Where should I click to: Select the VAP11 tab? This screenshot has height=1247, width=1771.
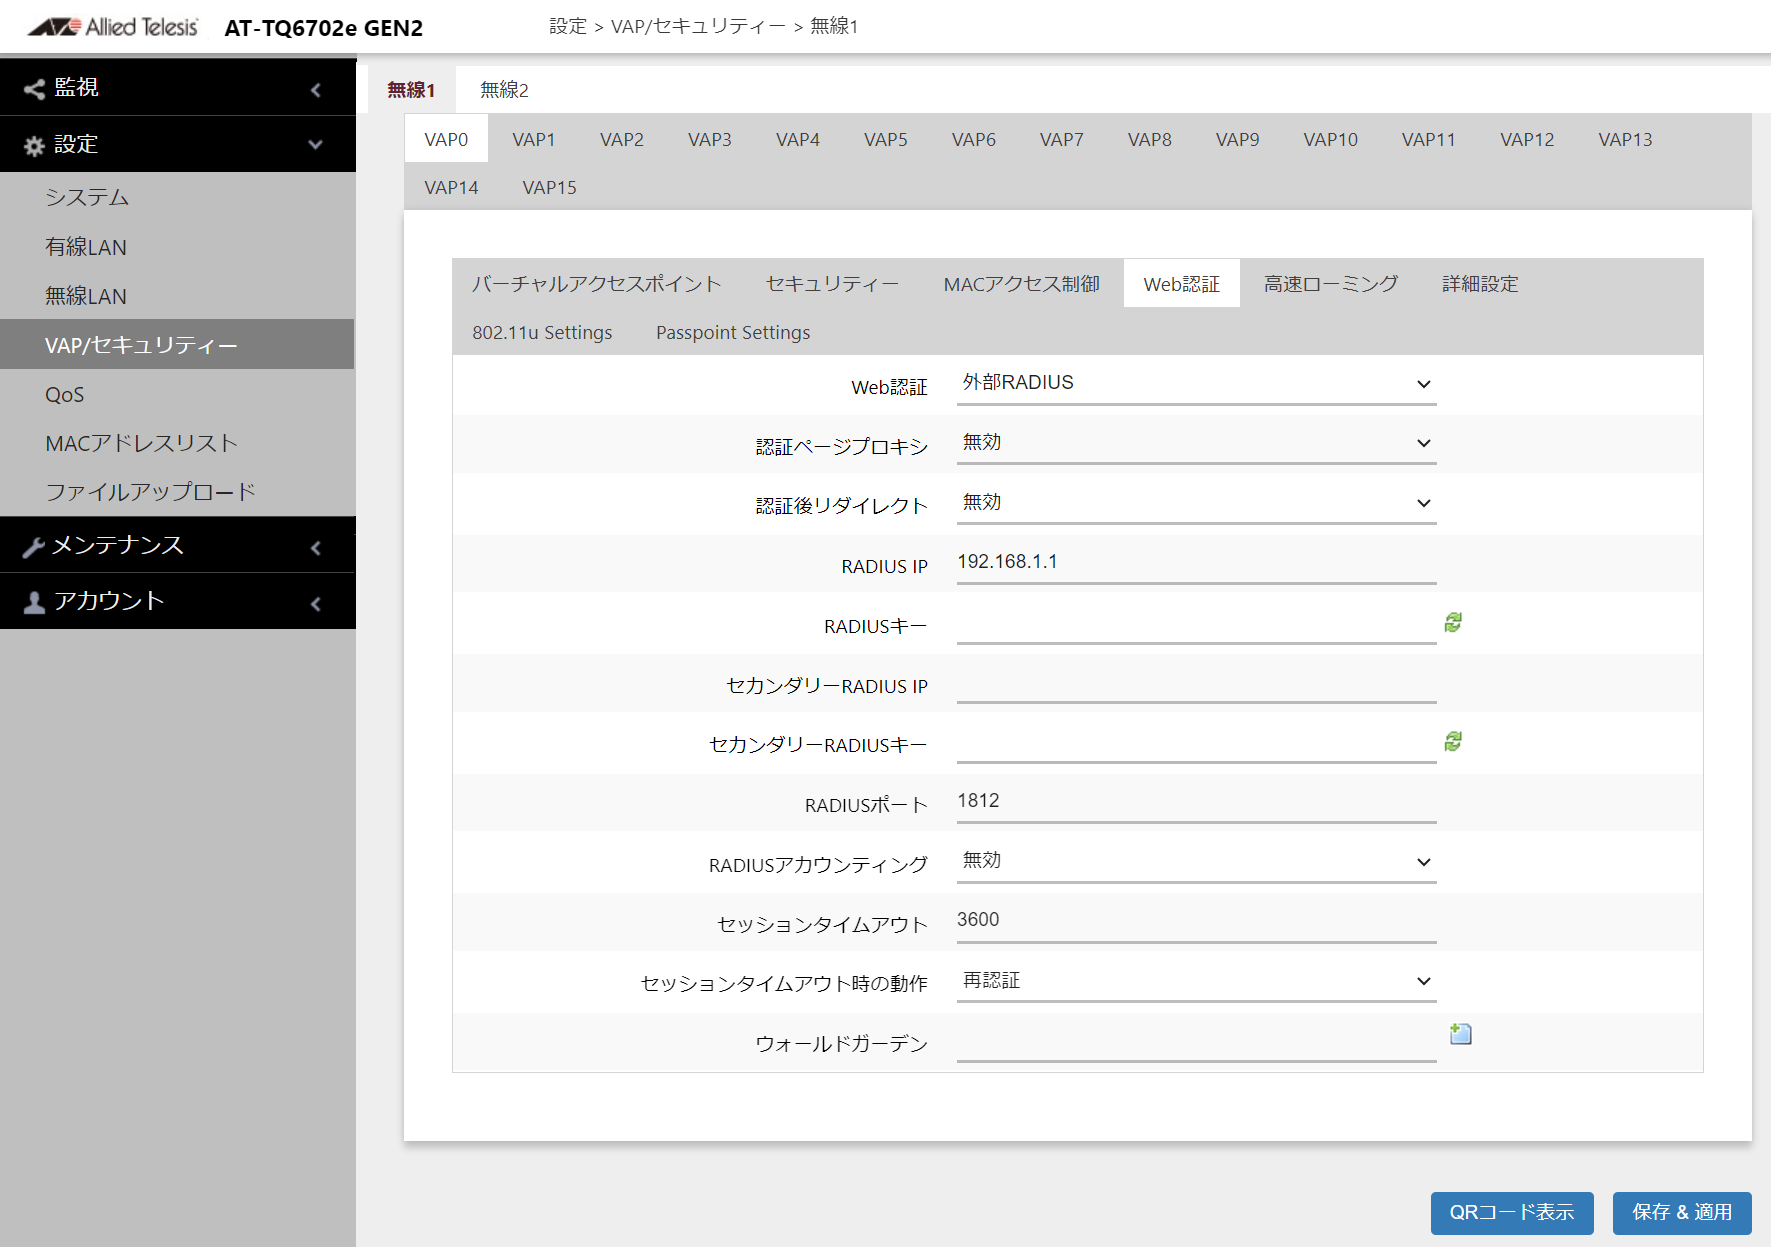click(1429, 139)
